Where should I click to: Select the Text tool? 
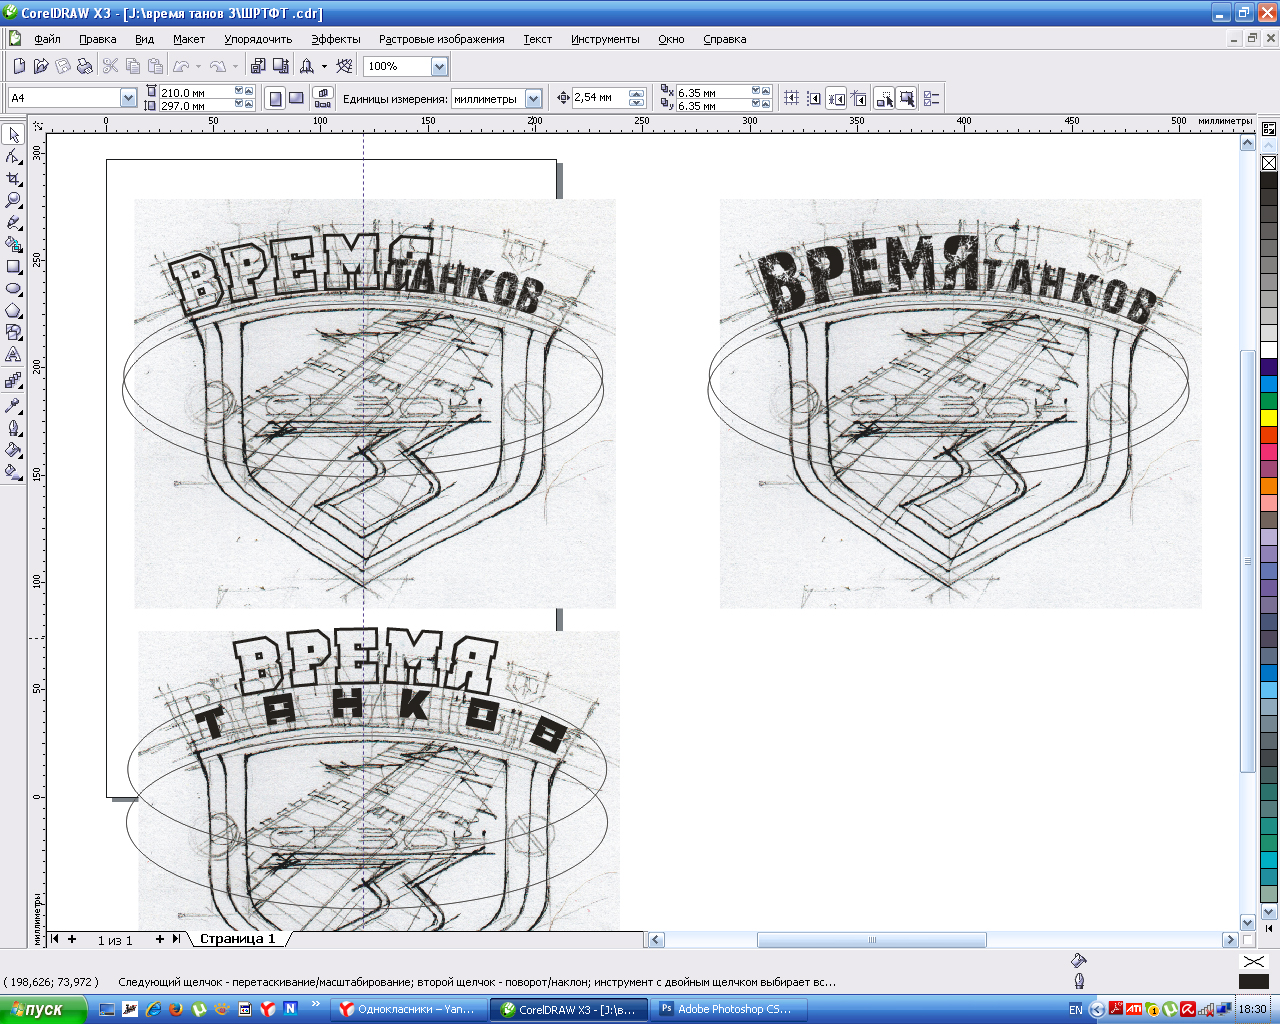[x=13, y=355]
